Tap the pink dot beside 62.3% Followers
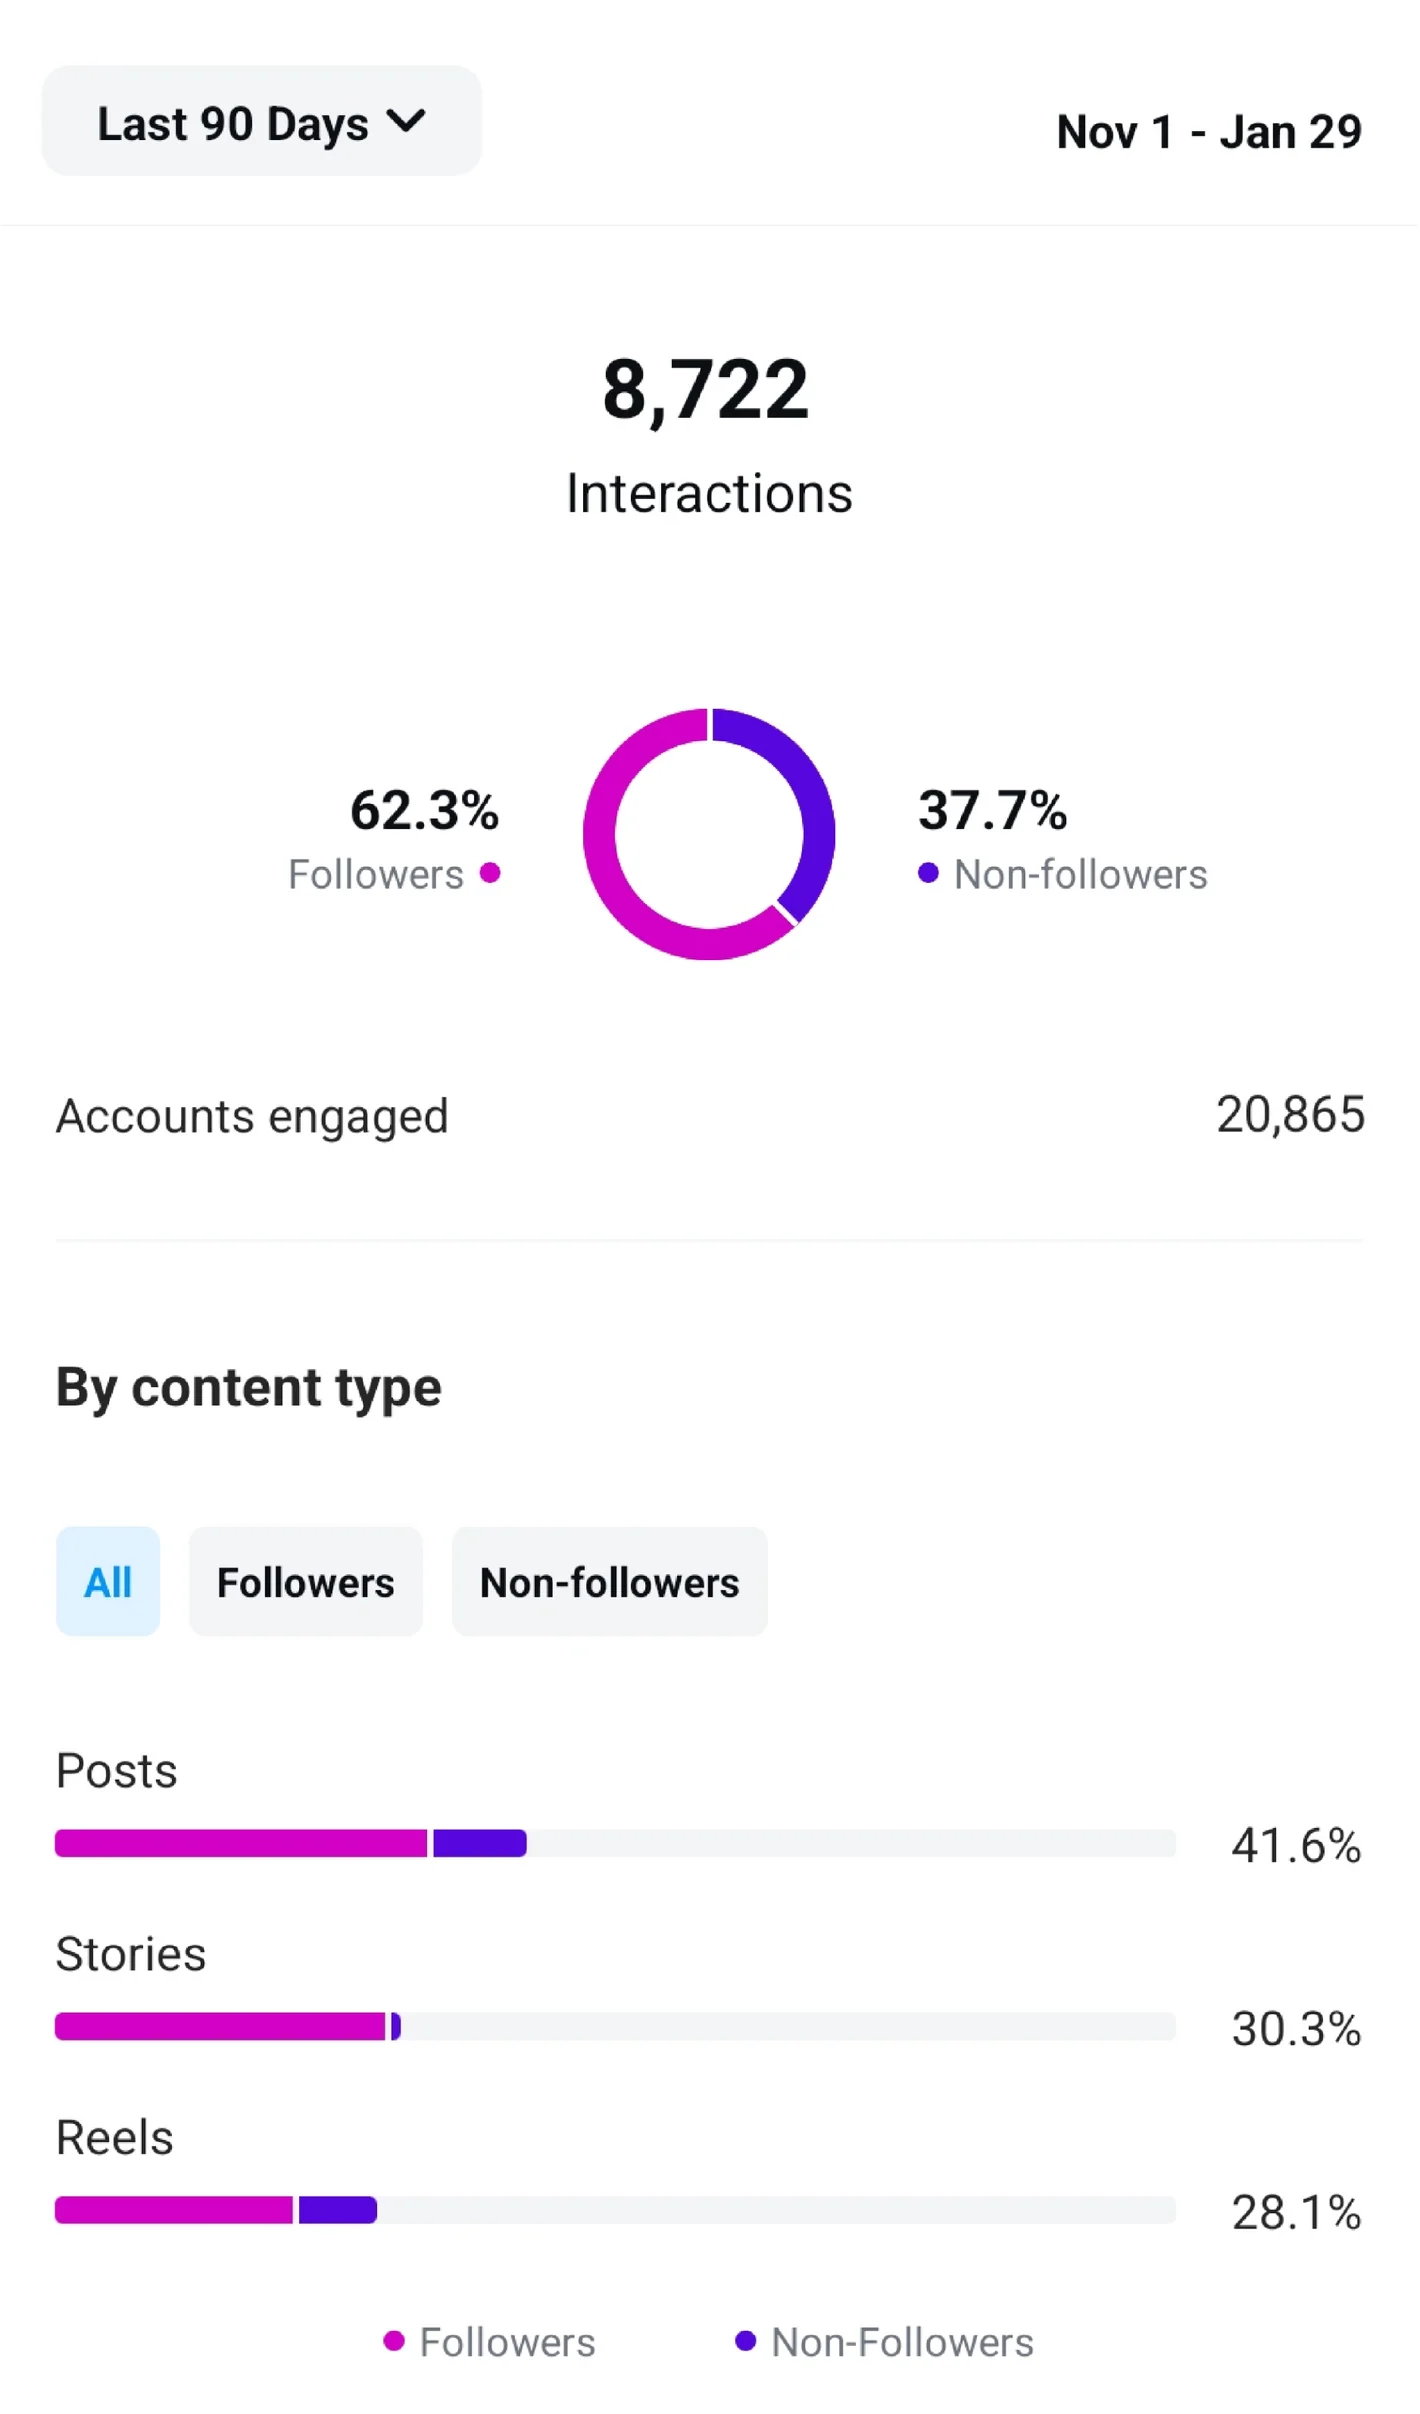1420x2414 pixels. [x=490, y=873]
